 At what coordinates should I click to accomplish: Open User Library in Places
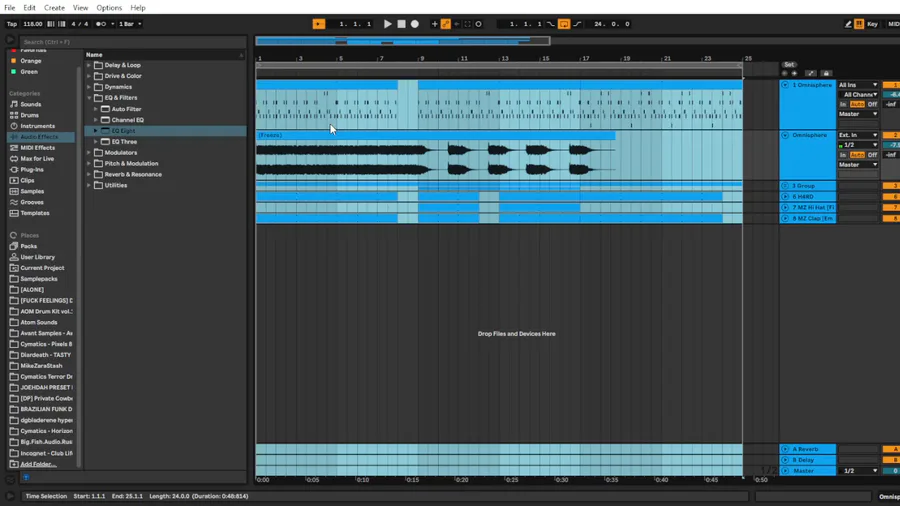(37, 257)
